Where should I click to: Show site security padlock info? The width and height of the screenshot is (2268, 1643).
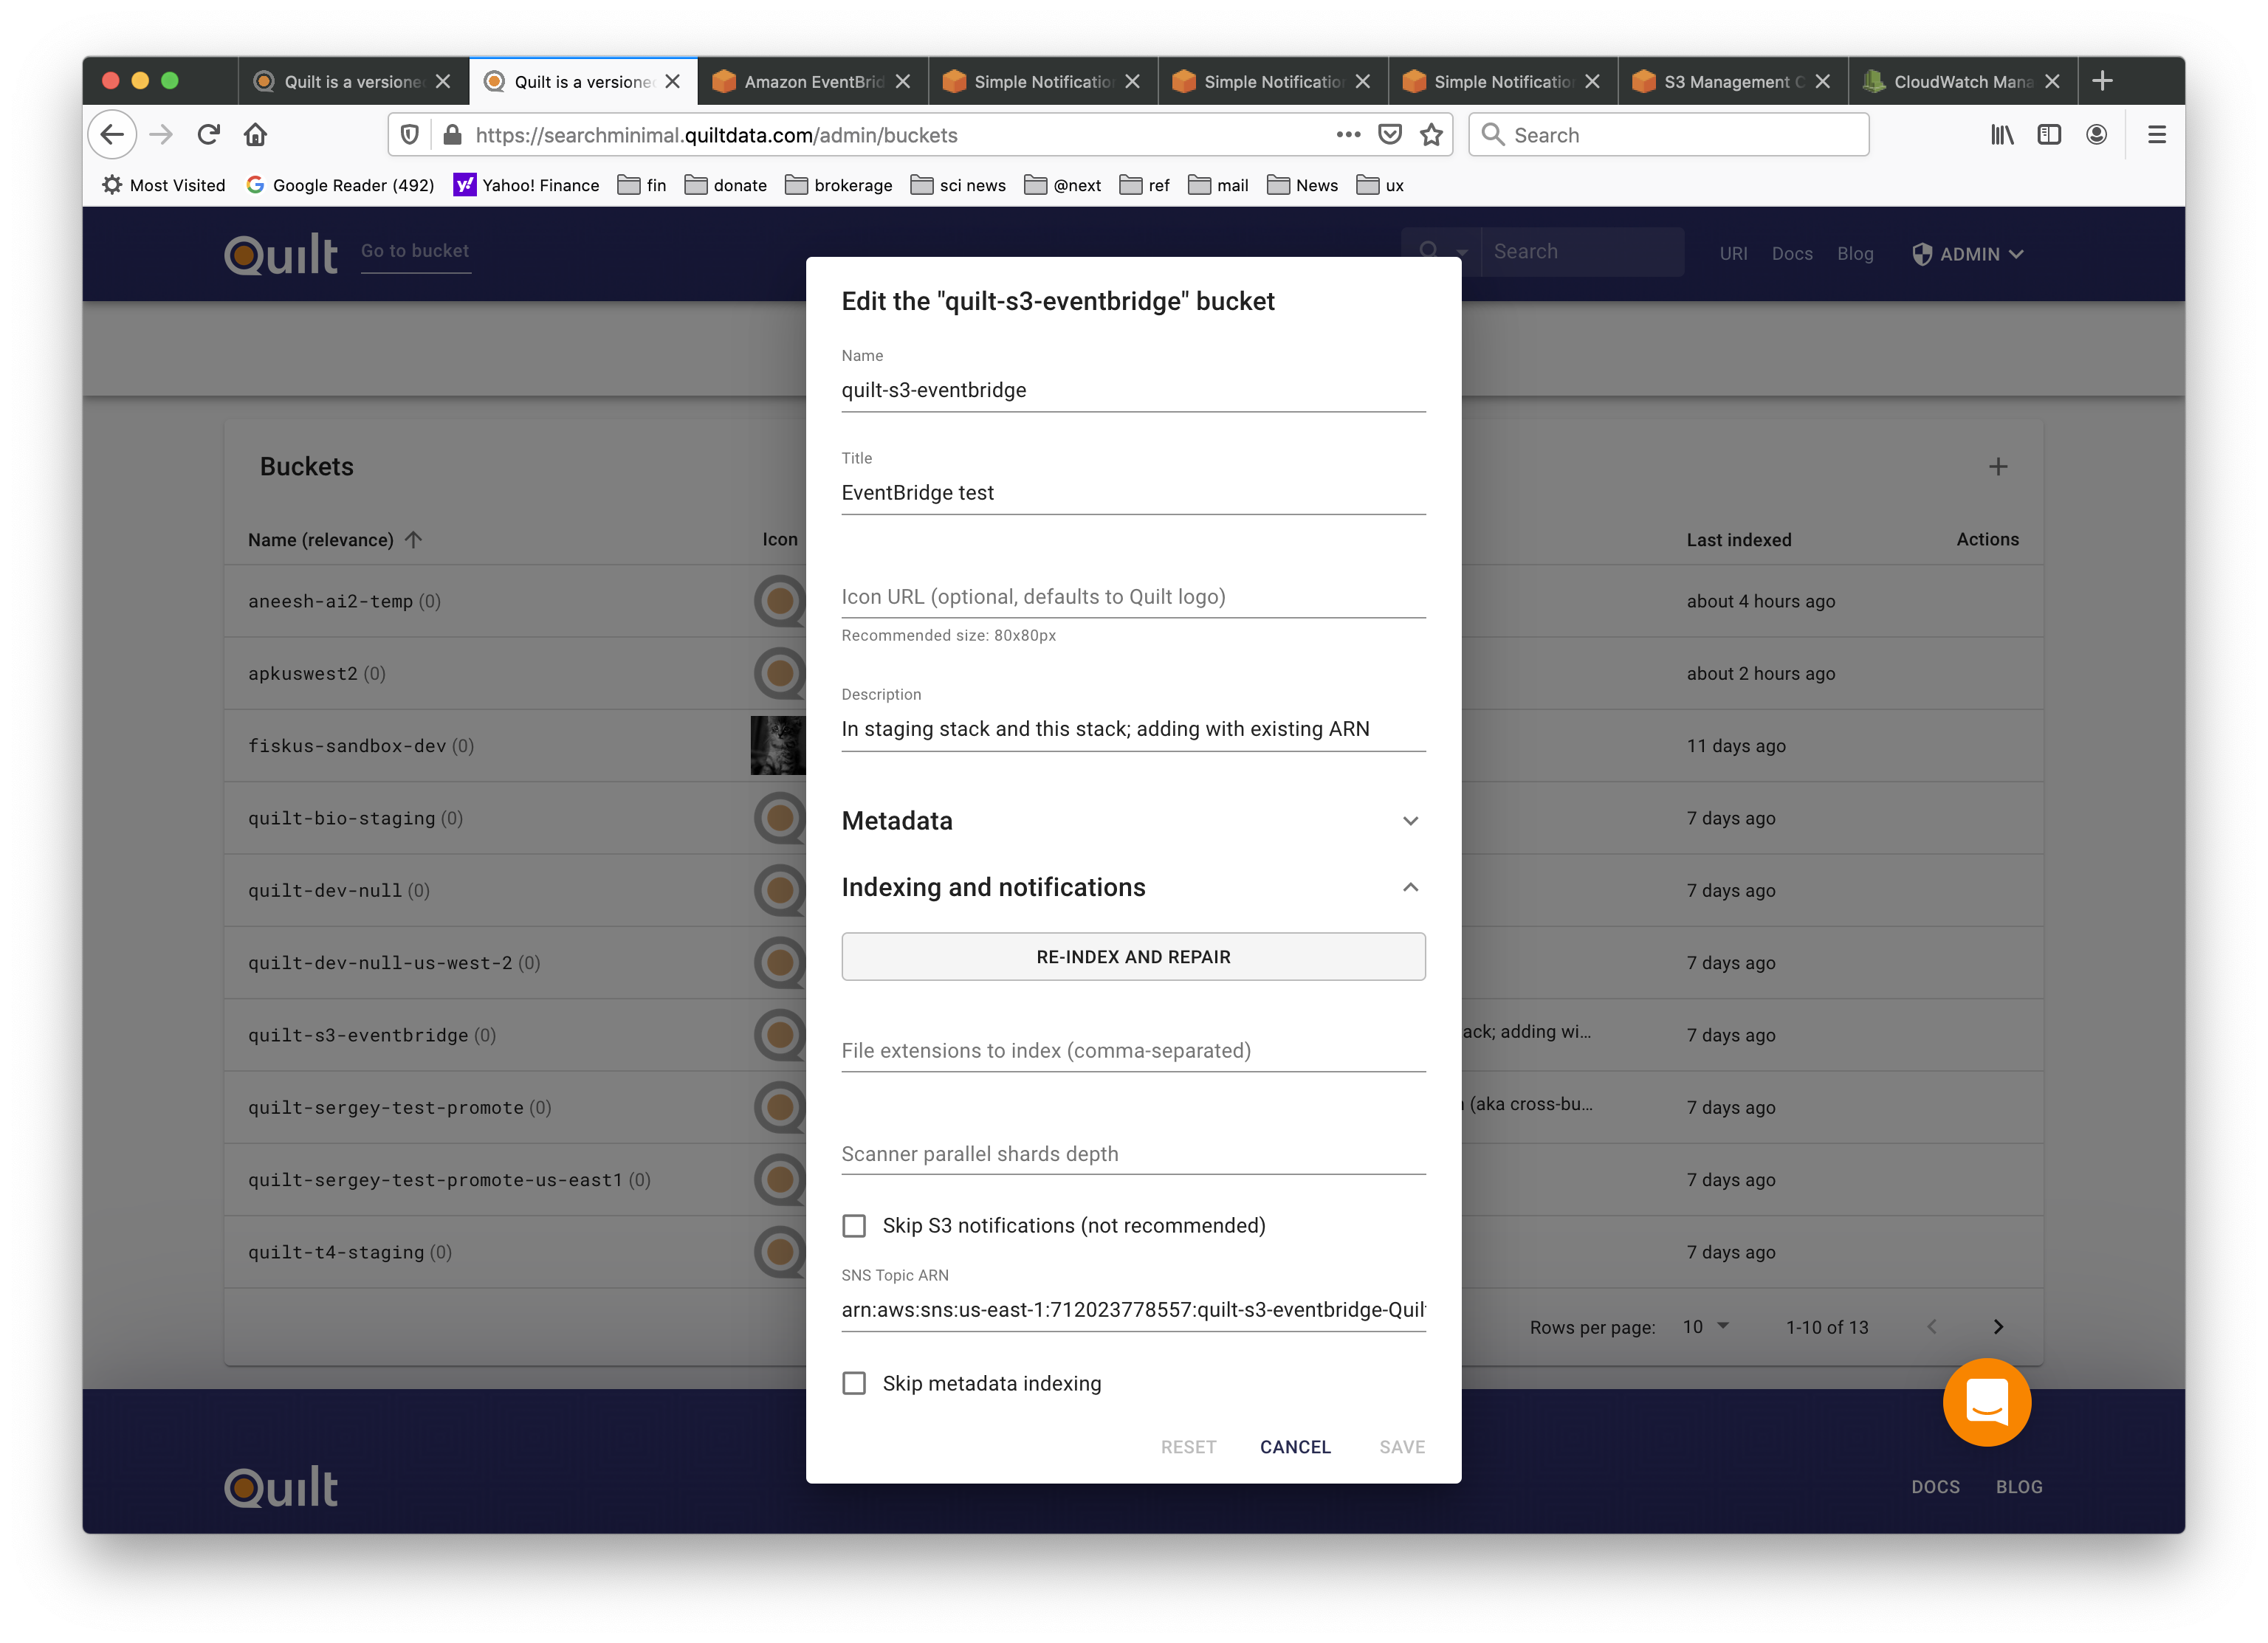452,135
